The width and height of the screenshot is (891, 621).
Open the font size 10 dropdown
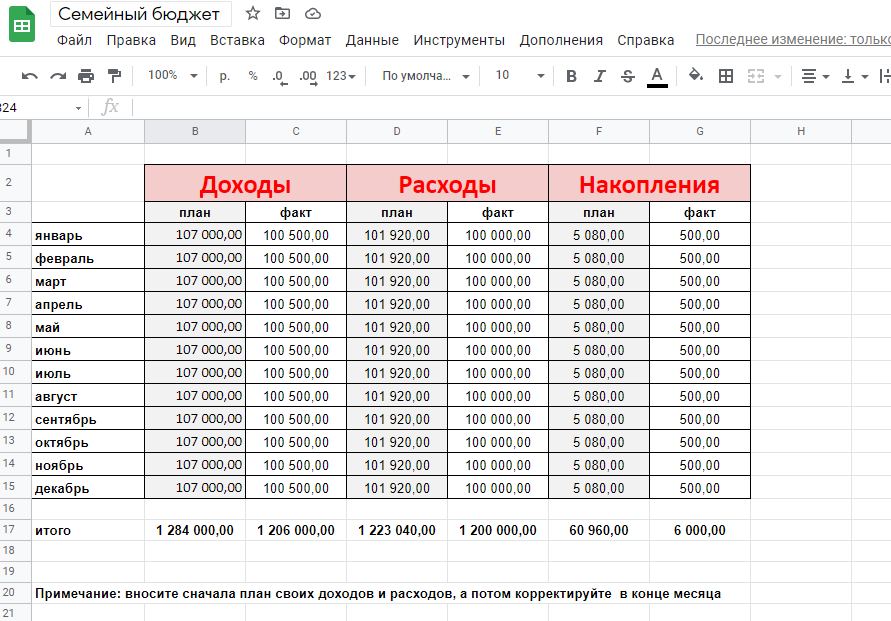520,75
